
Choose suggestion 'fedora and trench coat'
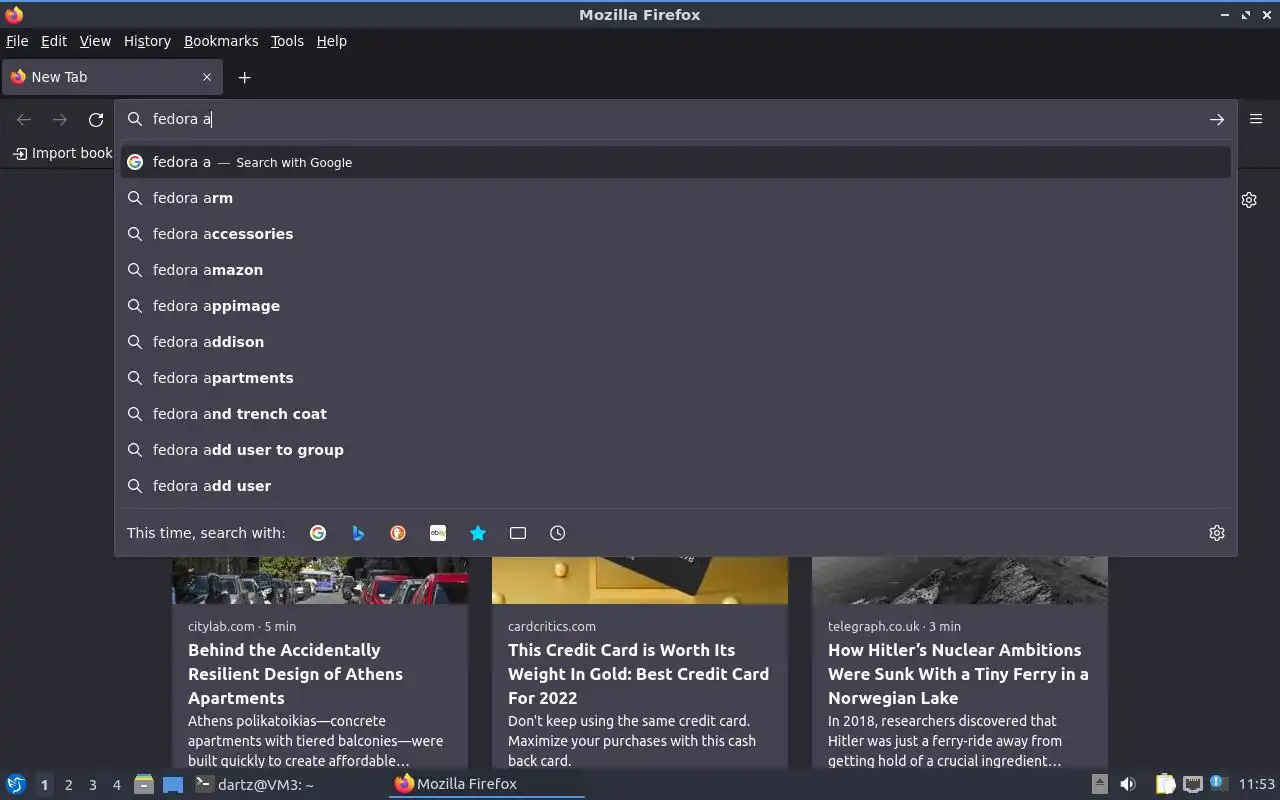click(675, 414)
